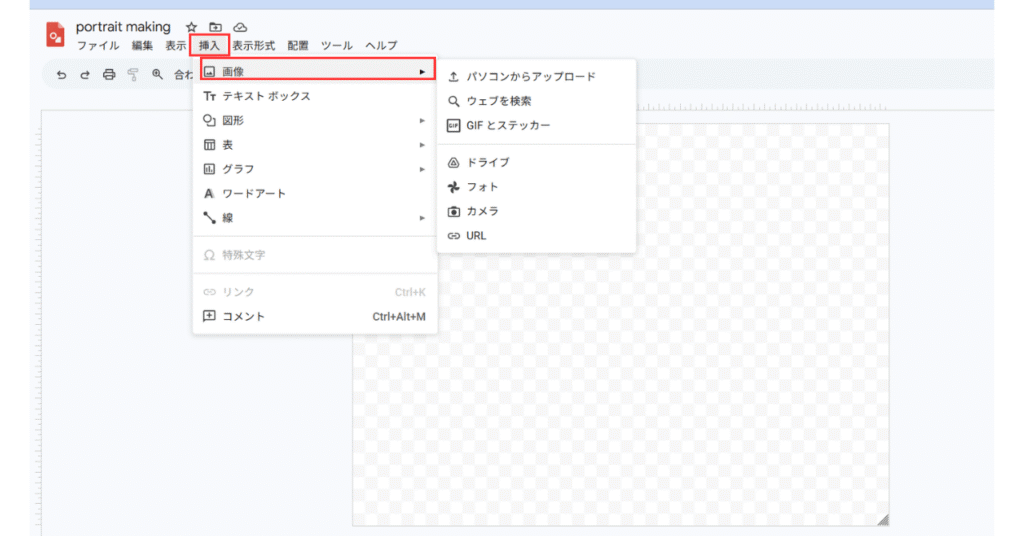The image size is (1024, 536).
Task: Click the canvas resize handle corner
Action: (x=883, y=520)
